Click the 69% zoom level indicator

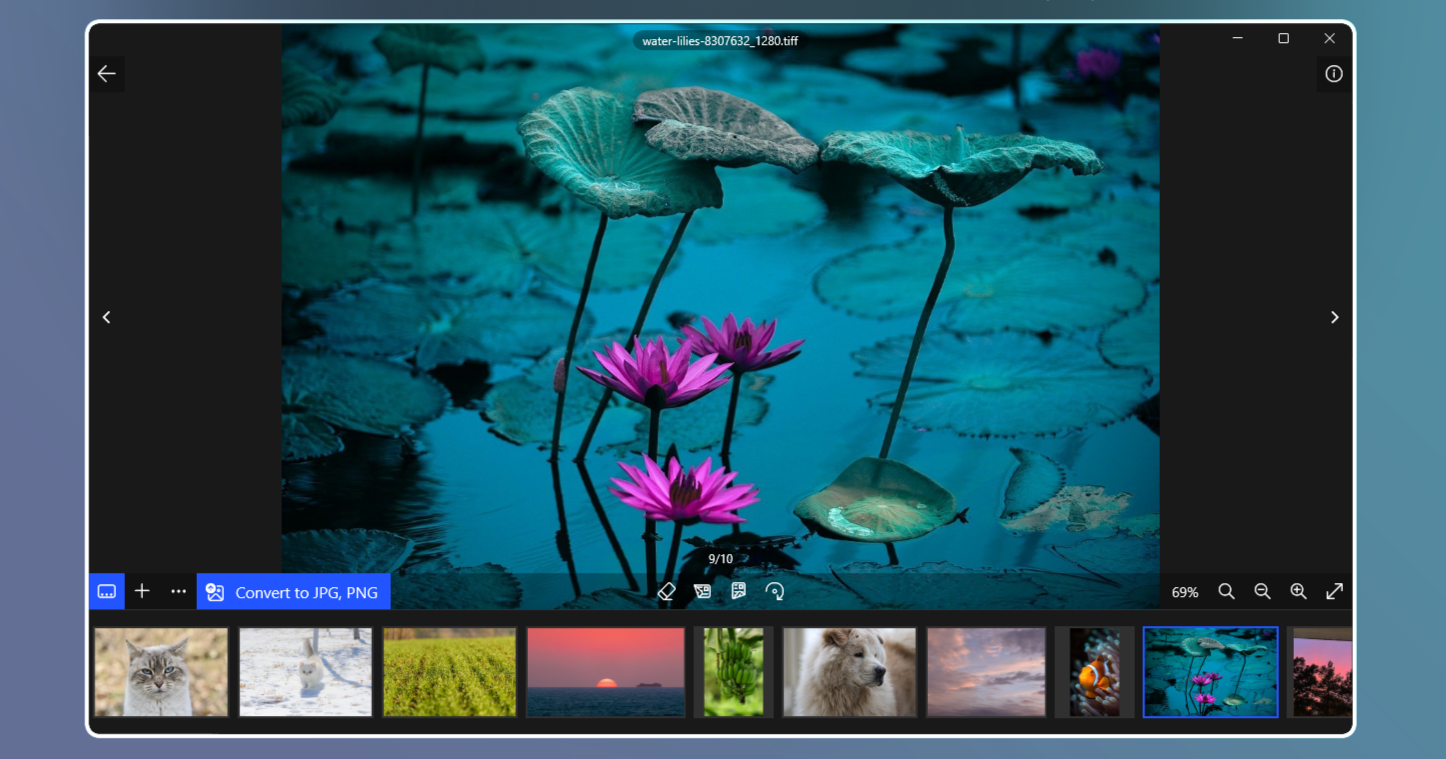point(1184,592)
